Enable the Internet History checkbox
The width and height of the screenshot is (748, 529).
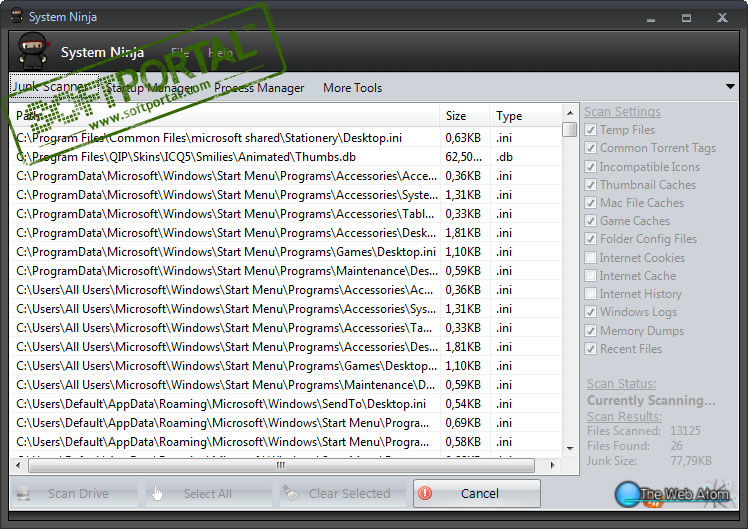coord(591,294)
